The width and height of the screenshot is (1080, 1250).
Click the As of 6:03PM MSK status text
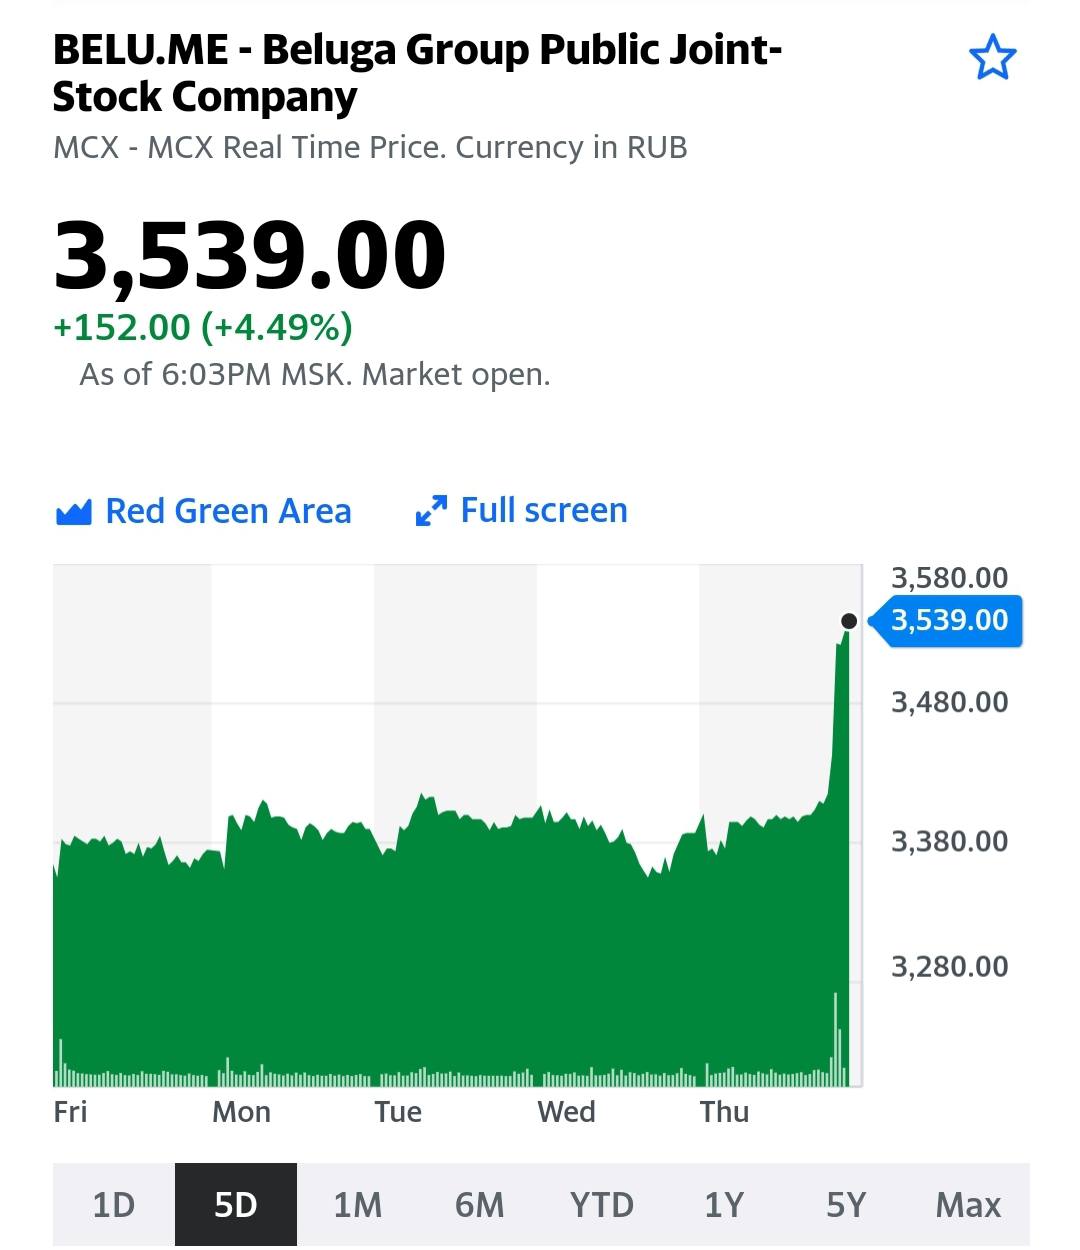click(x=315, y=375)
